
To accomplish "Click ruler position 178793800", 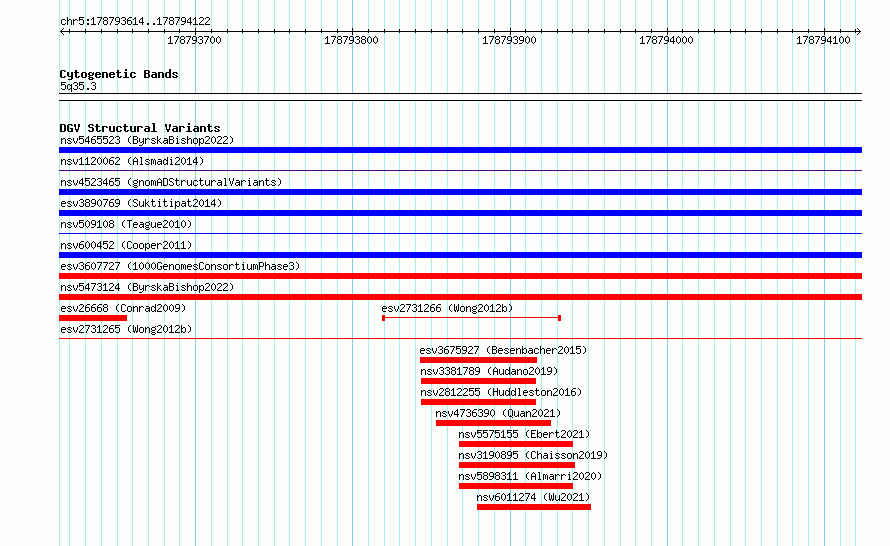I will (351, 40).
